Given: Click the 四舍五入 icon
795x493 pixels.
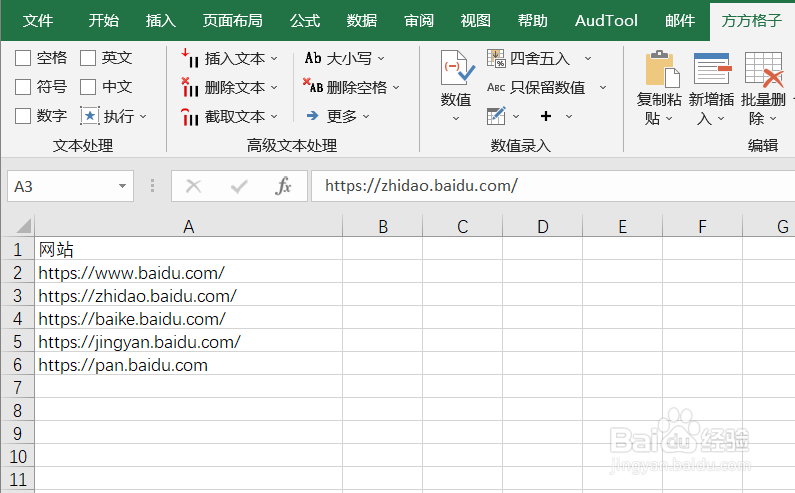Looking at the screenshot, I should point(496,58).
